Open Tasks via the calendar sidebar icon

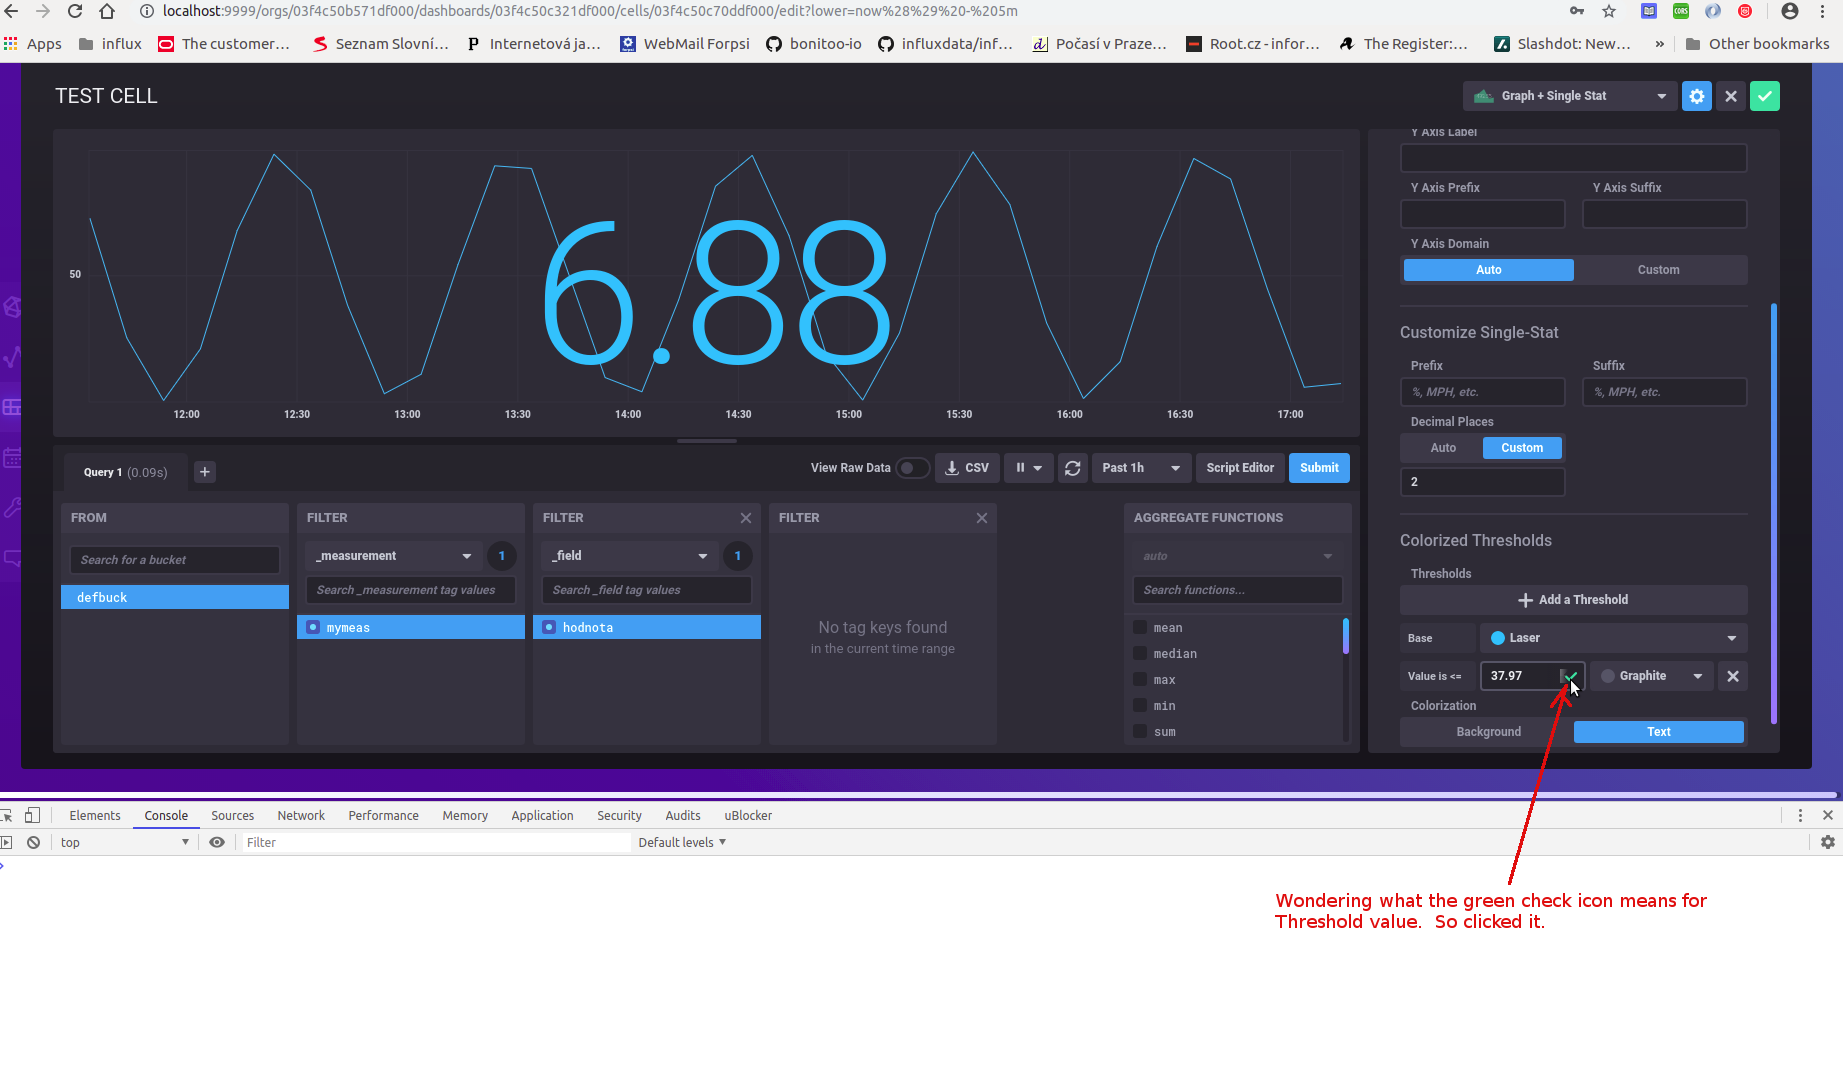click(12, 457)
